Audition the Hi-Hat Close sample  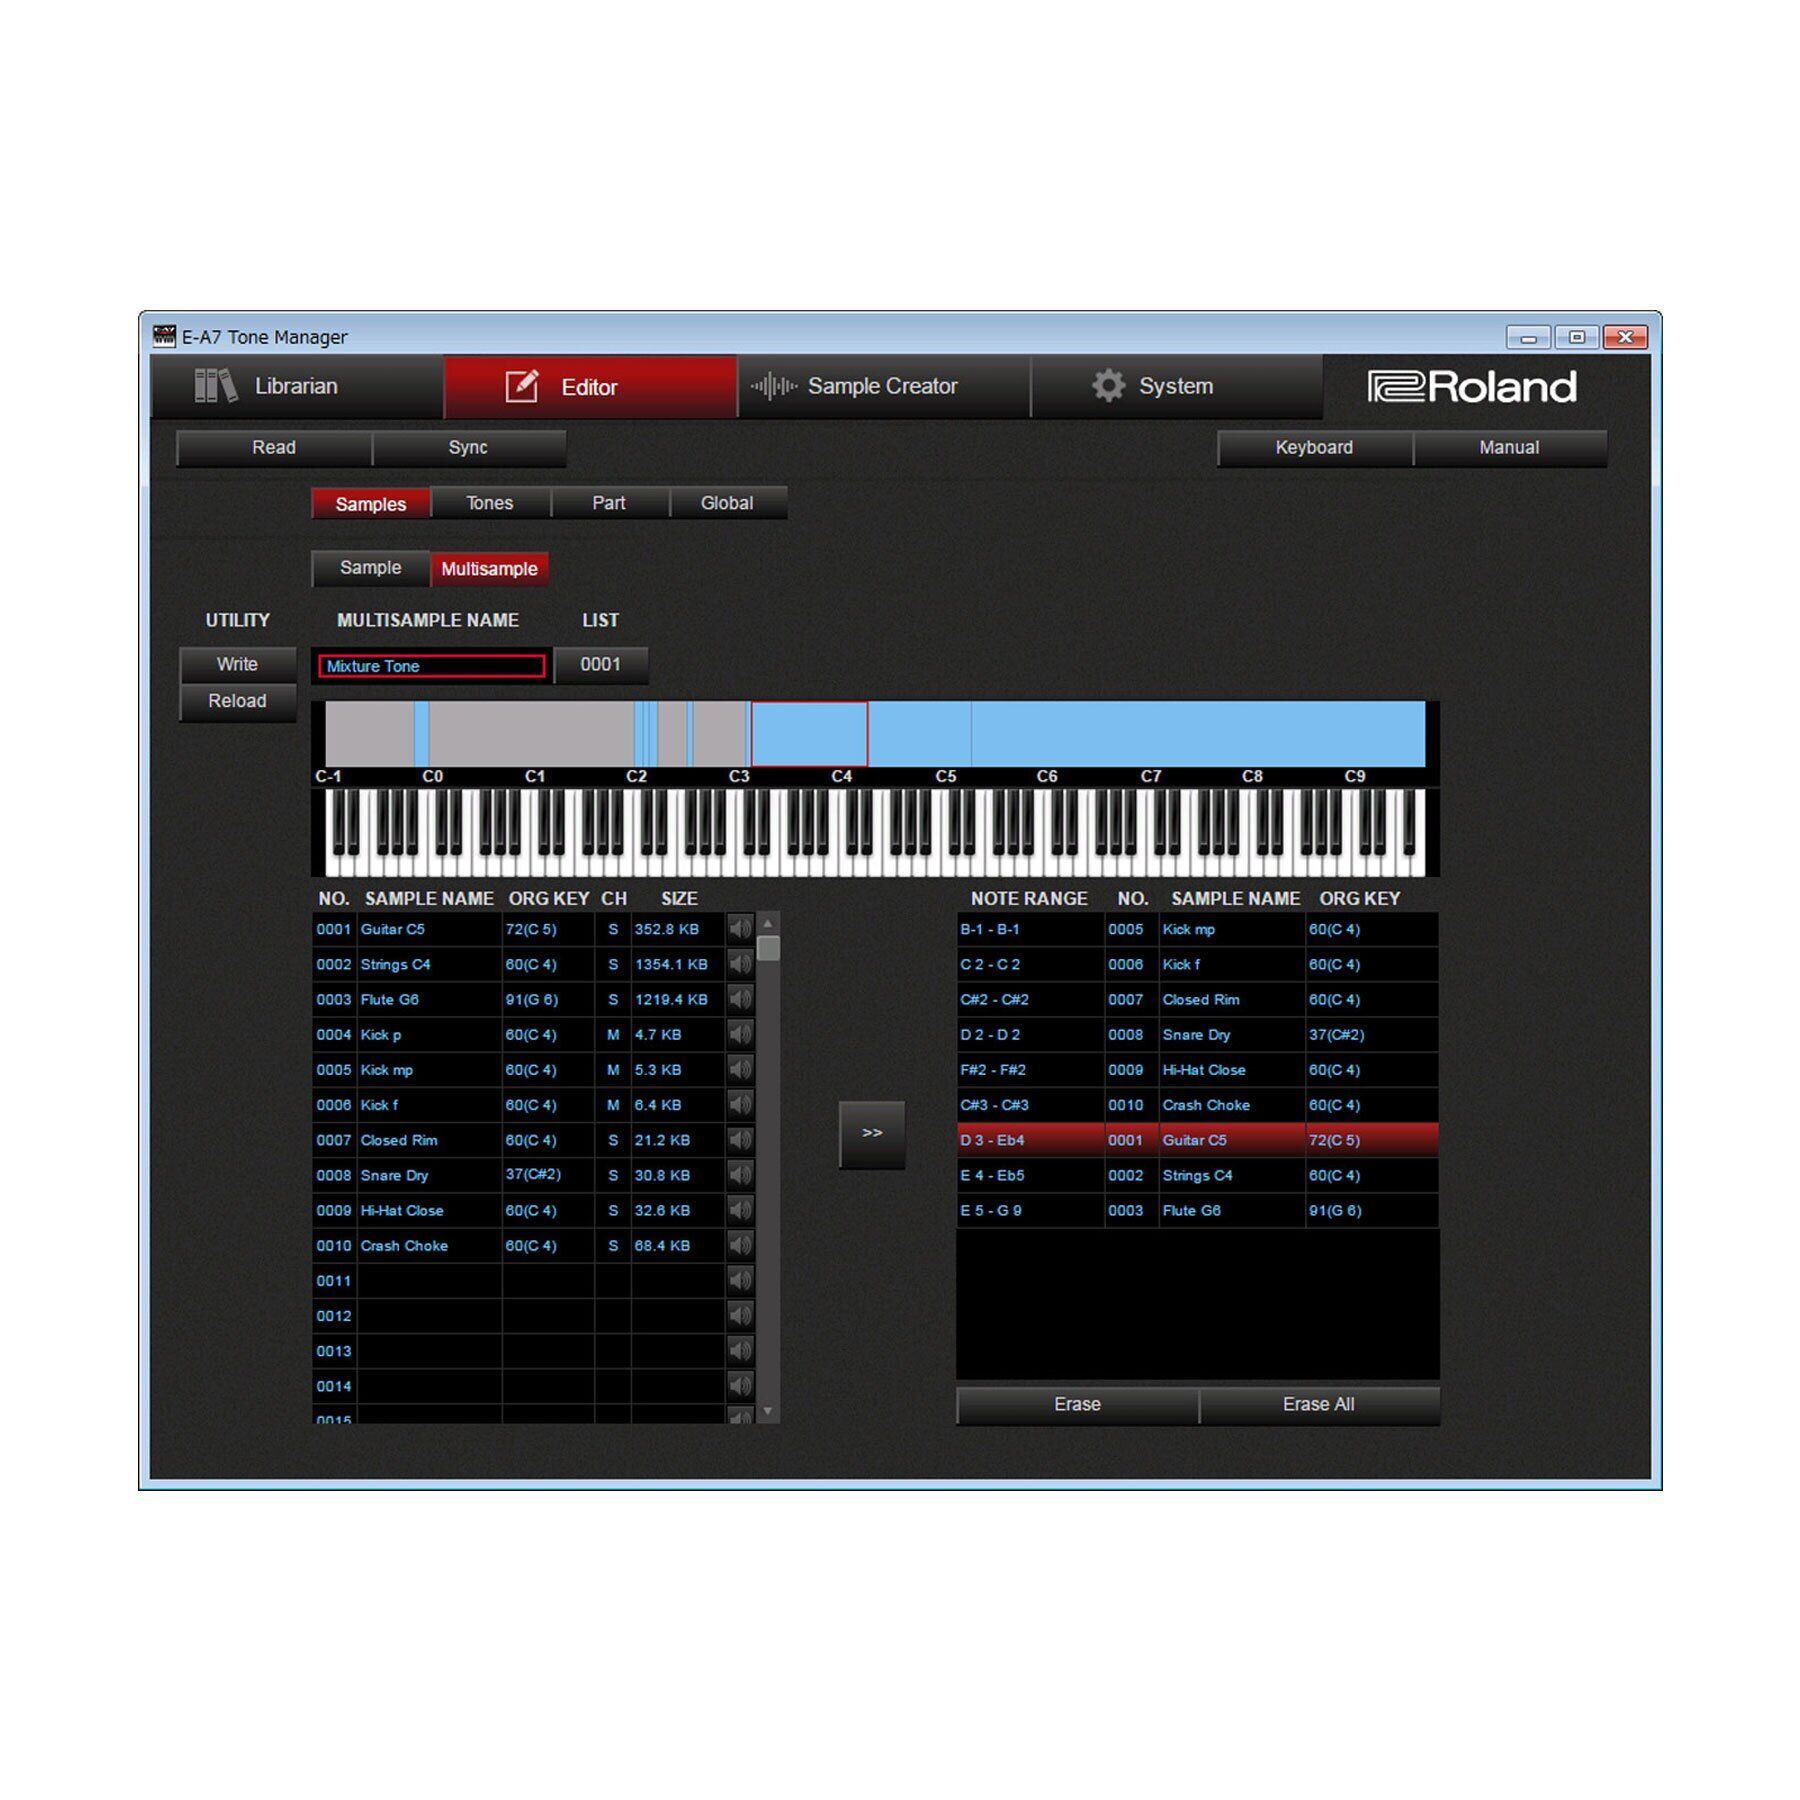point(740,1210)
